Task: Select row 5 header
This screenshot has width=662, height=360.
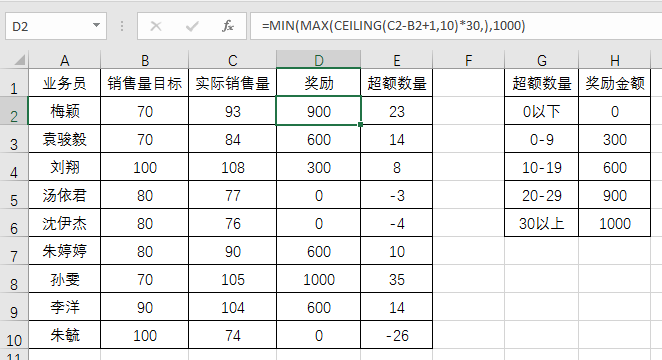Action: 14,195
